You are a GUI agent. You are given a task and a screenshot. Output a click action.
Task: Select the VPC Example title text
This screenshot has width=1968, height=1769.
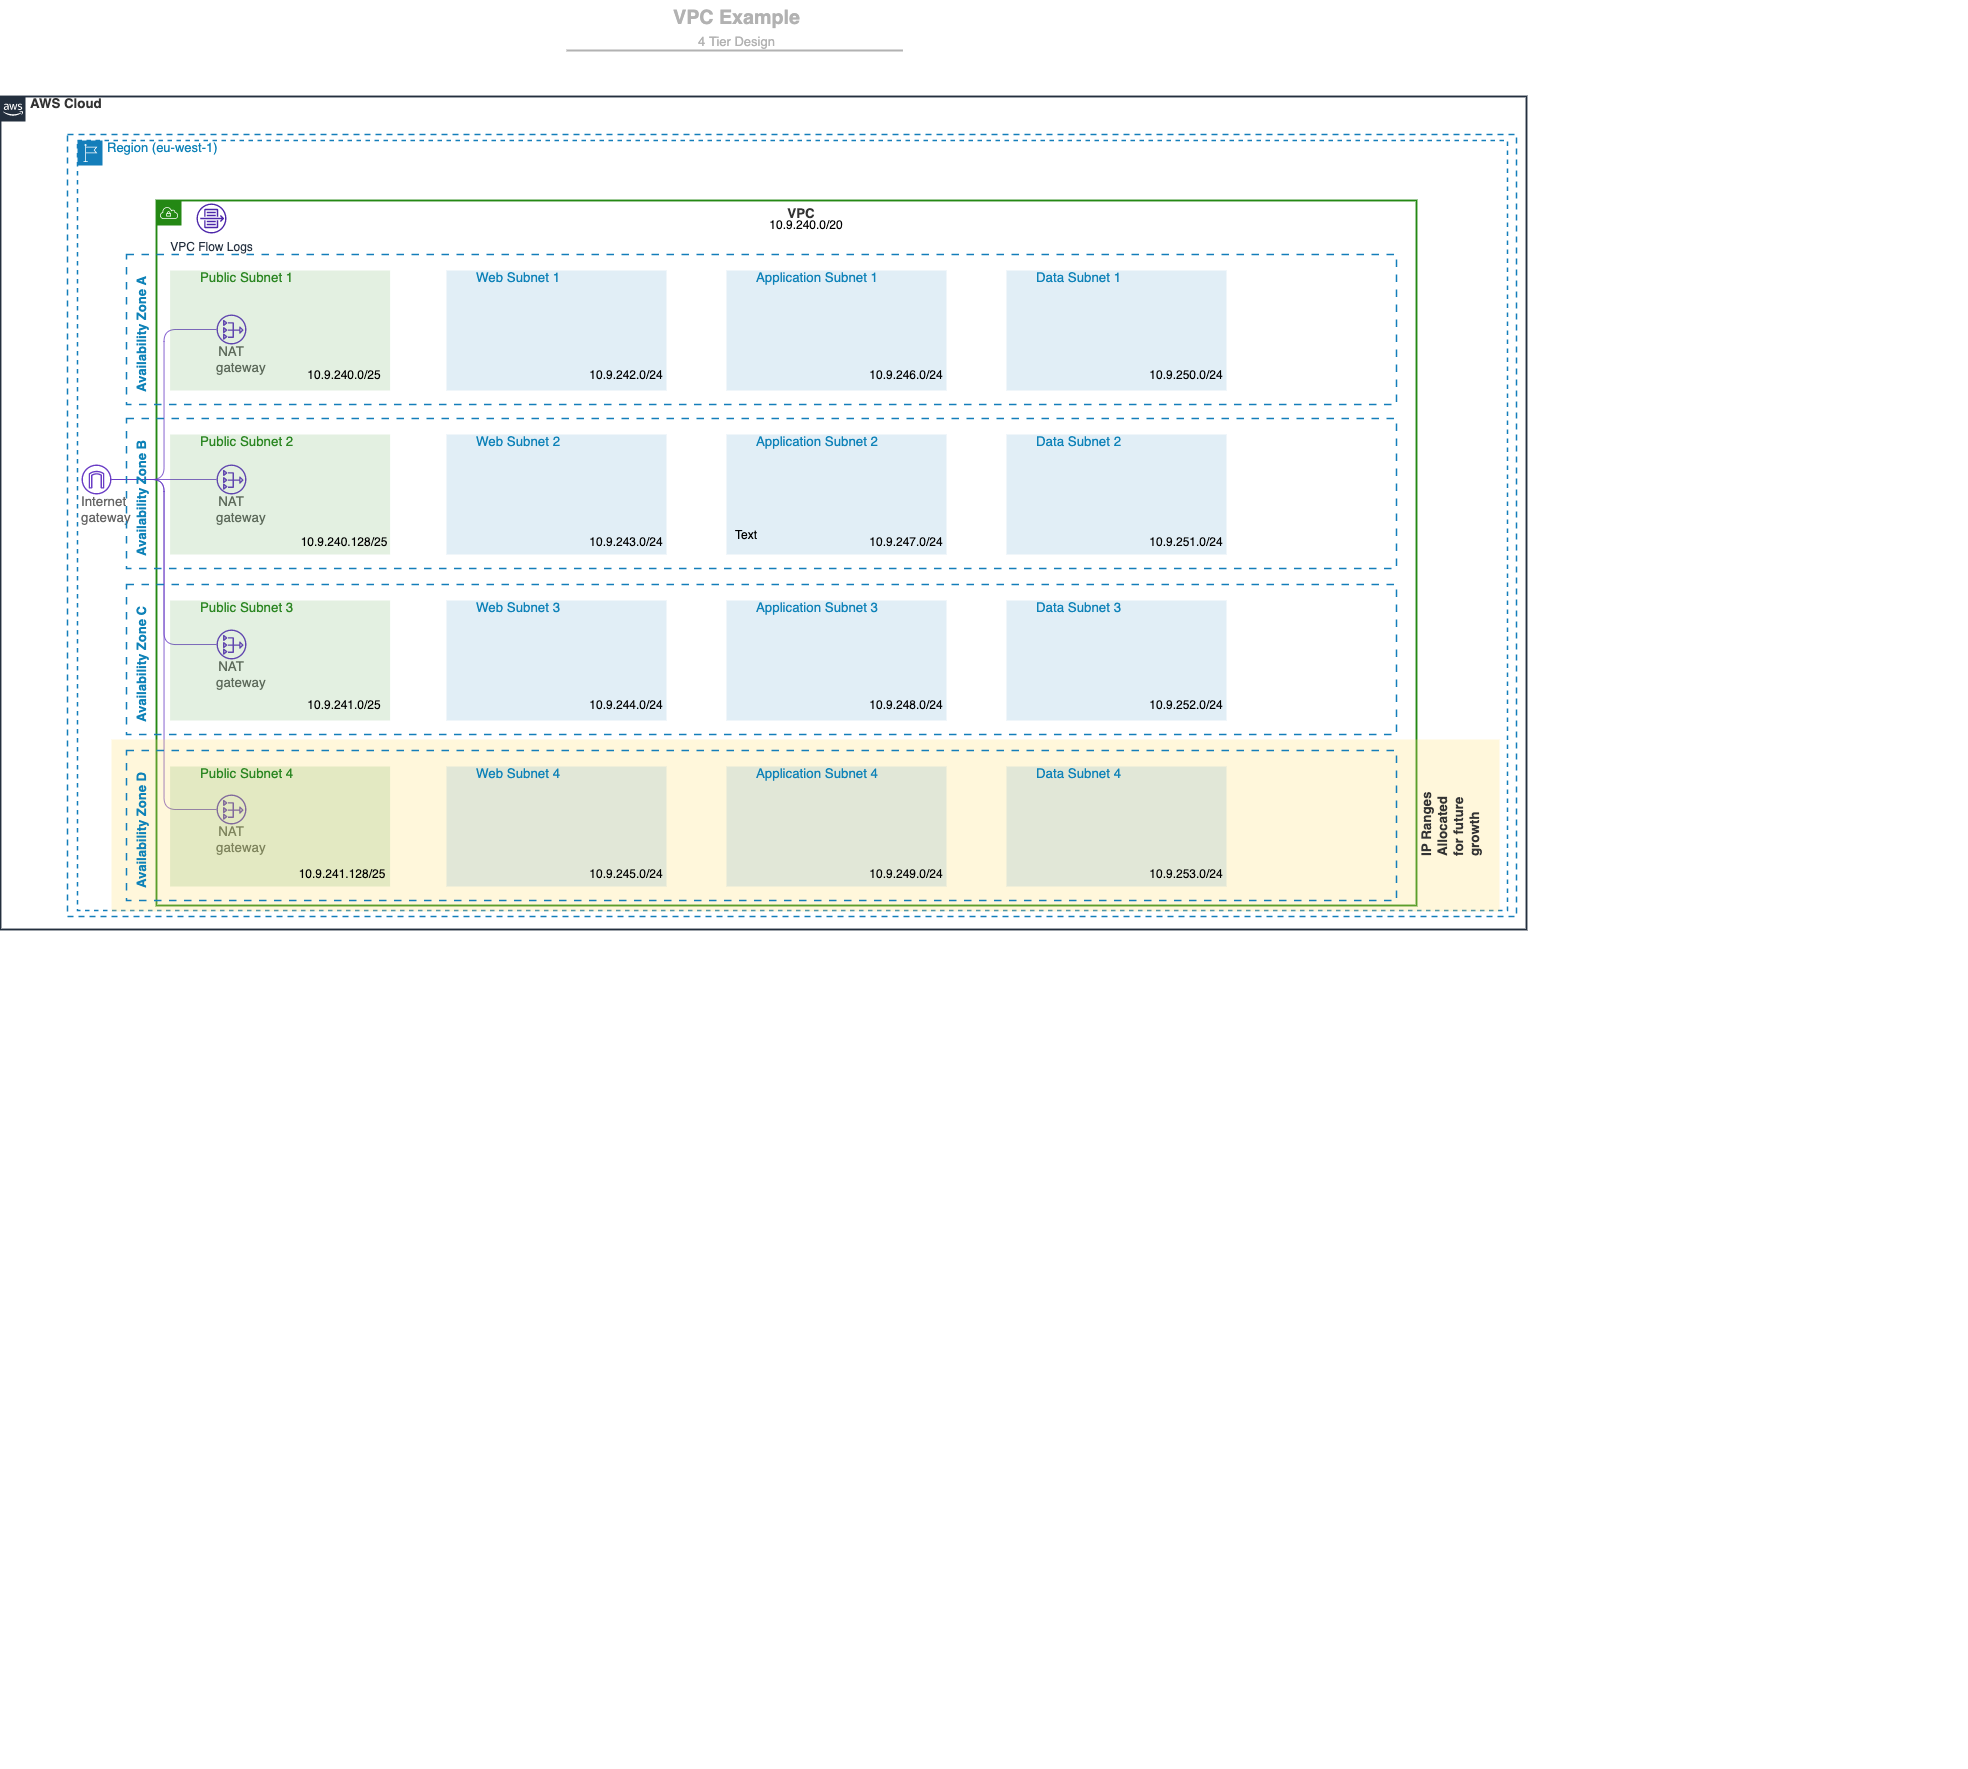click(x=736, y=18)
